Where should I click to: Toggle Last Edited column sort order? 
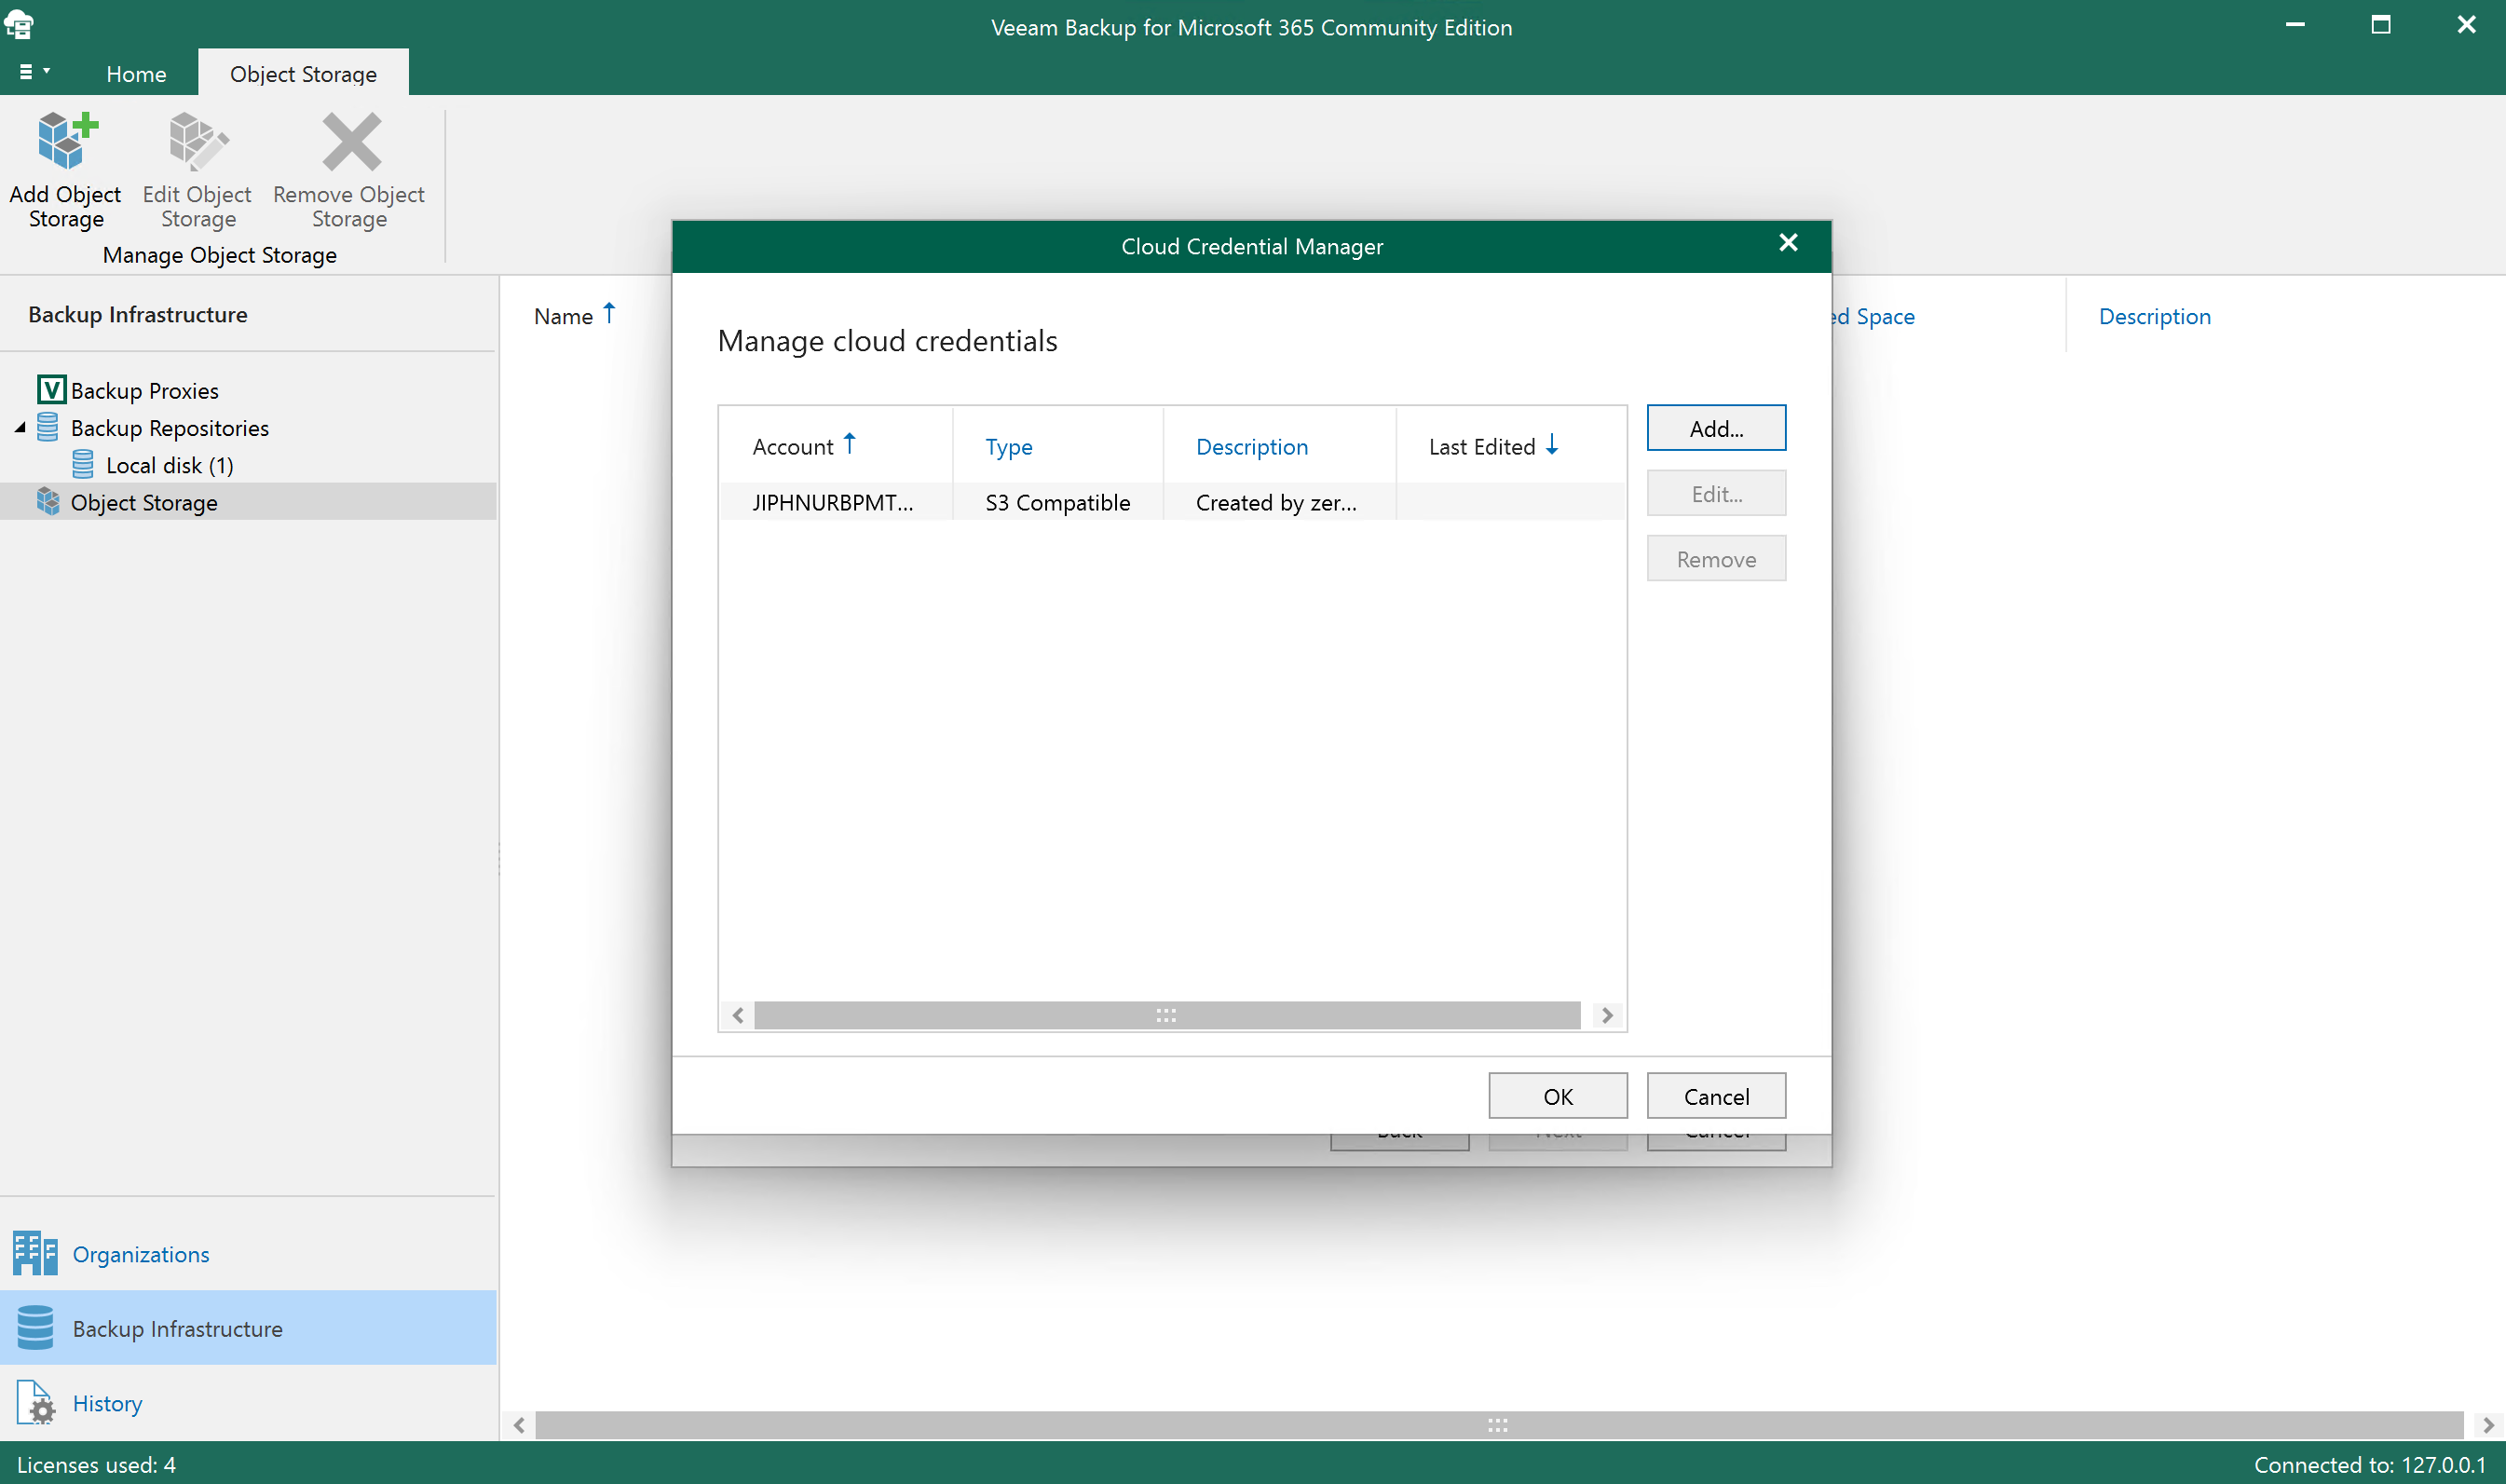(1491, 445)
